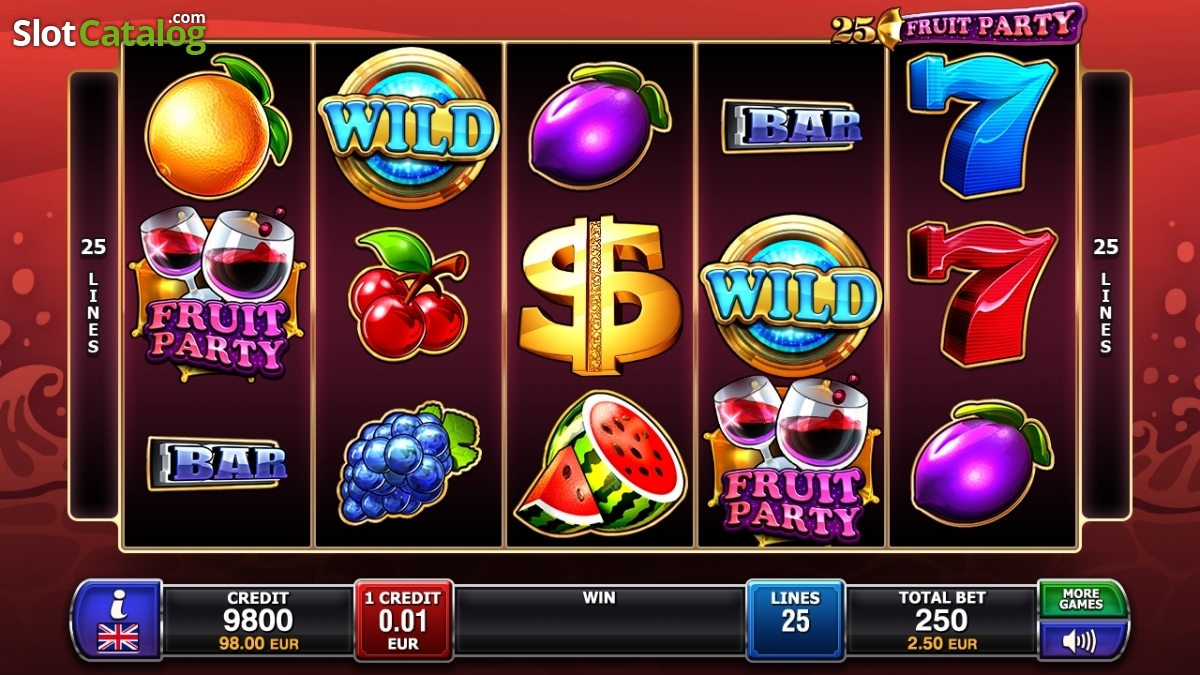Click the left 25 Lines indicator
This screenshot has width=1200, height=675.
click(x=93, y=295)
